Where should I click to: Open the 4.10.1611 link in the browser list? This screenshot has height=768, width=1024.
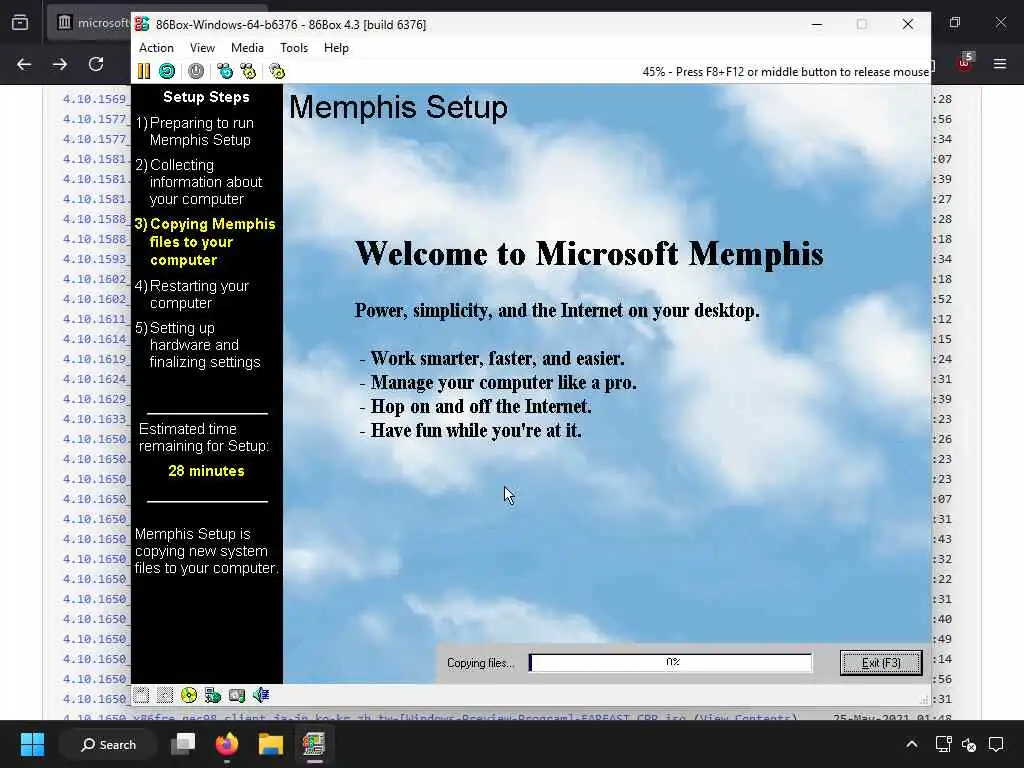(95, 319)
